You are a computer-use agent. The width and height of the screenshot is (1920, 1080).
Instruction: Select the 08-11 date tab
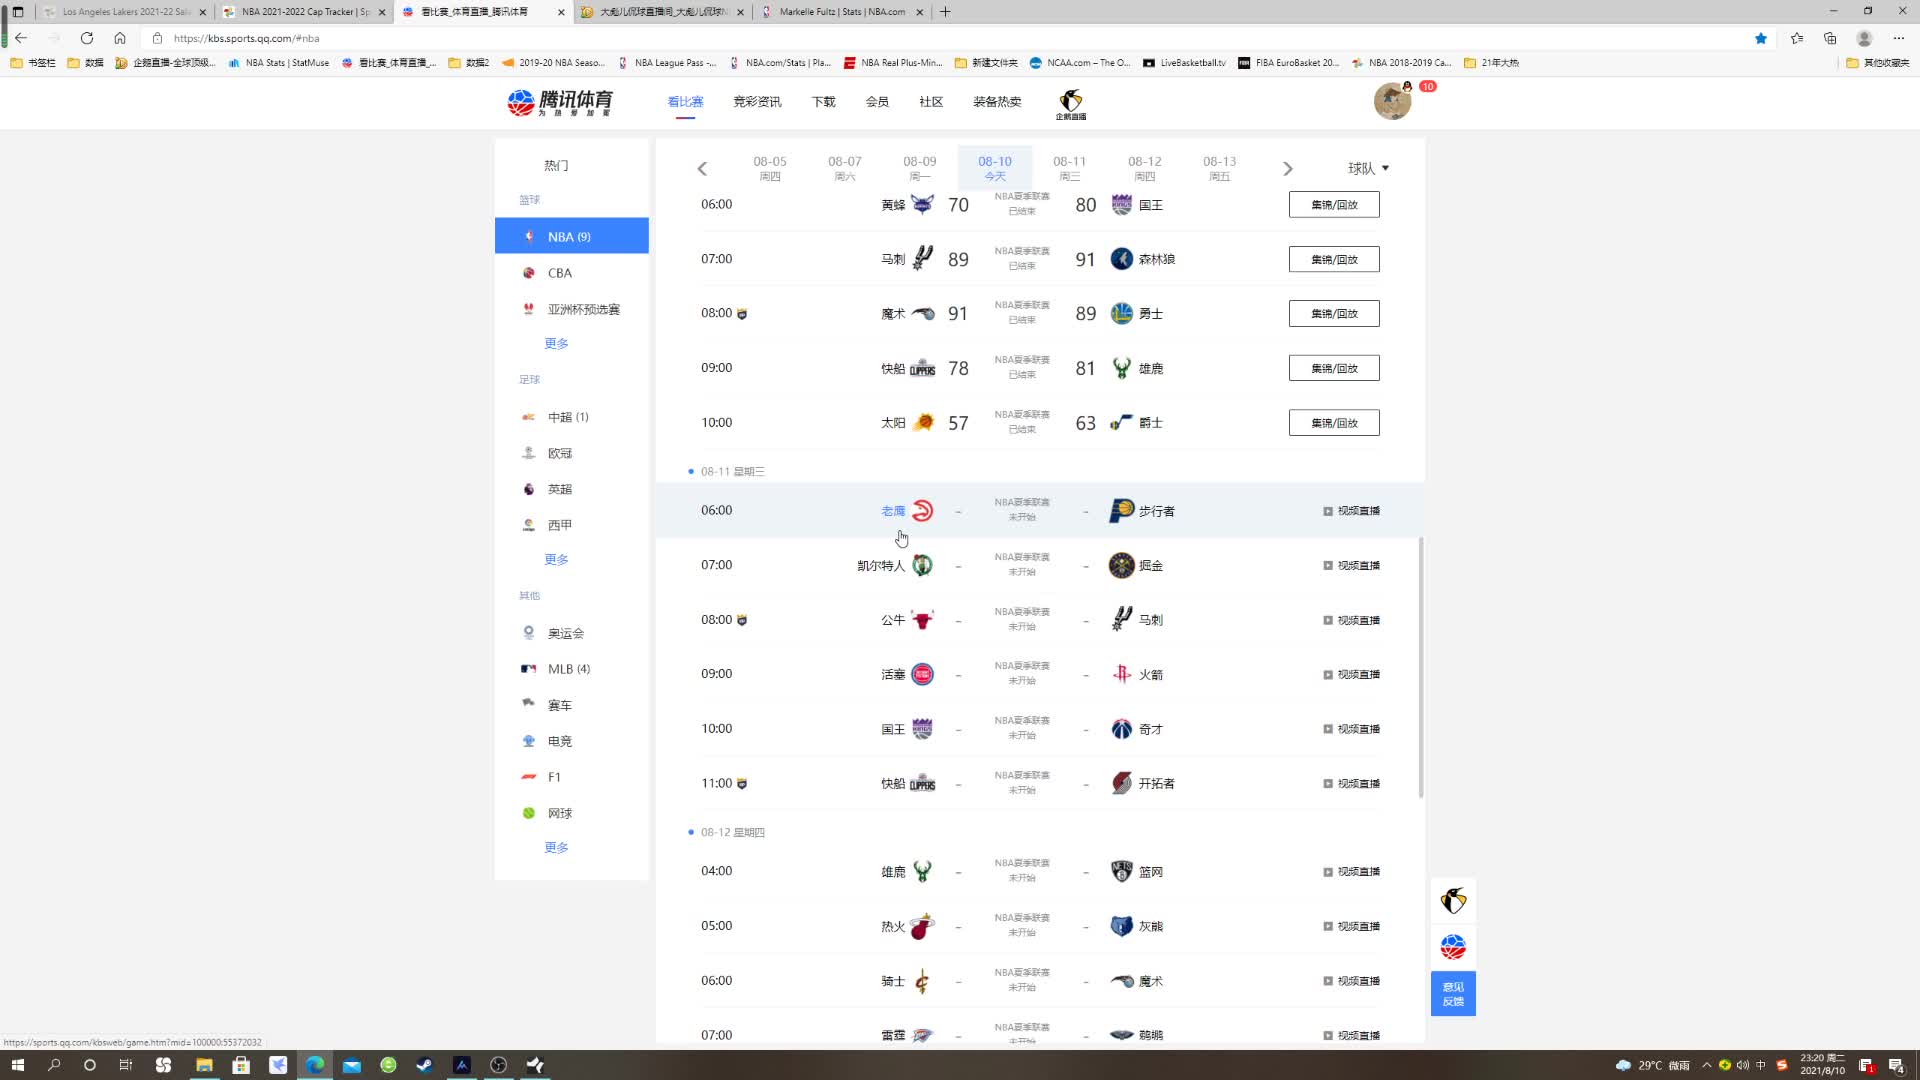[1069, 167]
